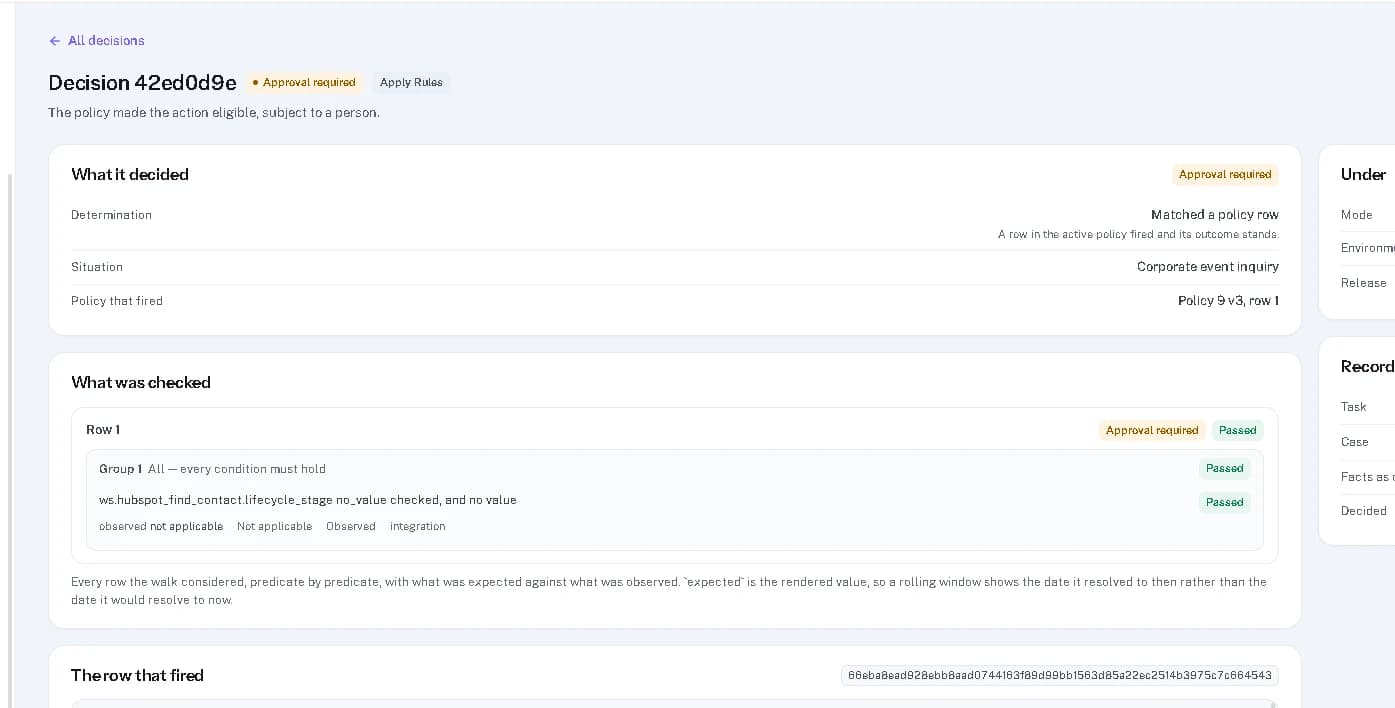Click the Approval required badge beside Decision 42ed0d9e
Image resolution: width=1395 pixels, height=708 pixels.
point(304,82)
